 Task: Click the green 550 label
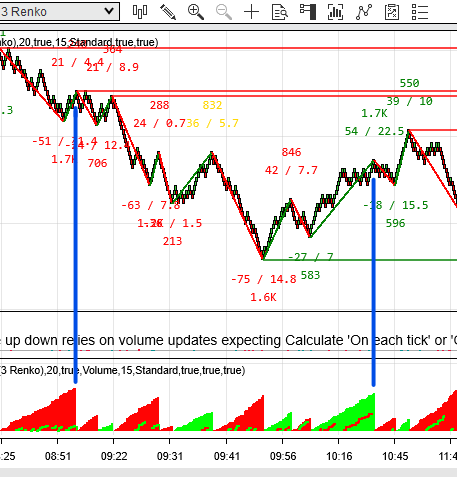click(410, 83)
